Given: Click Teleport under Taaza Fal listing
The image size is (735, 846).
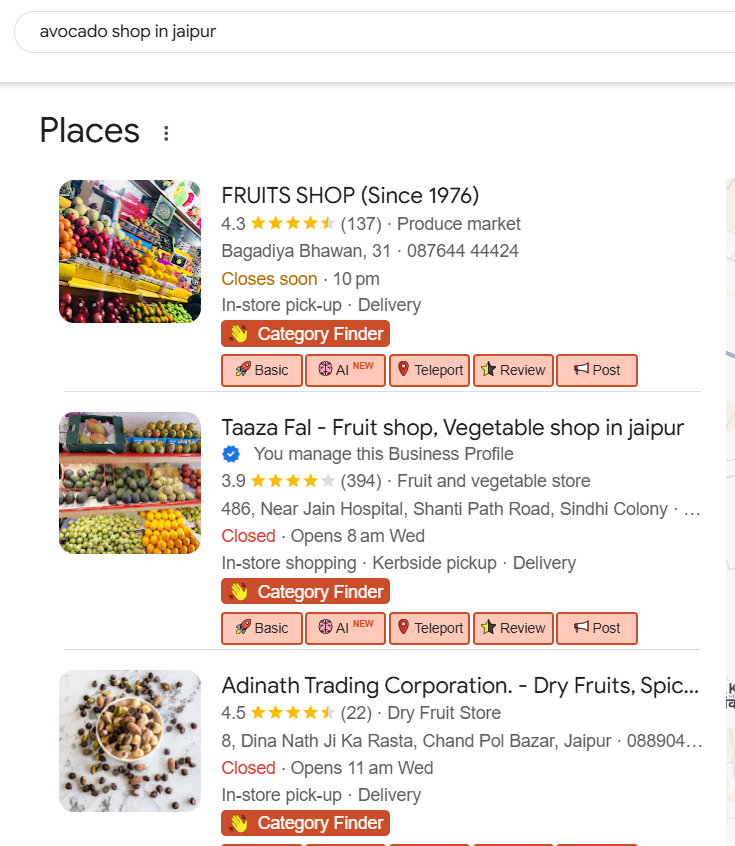Looking at the screenshot, I should [x=430, y=628].
